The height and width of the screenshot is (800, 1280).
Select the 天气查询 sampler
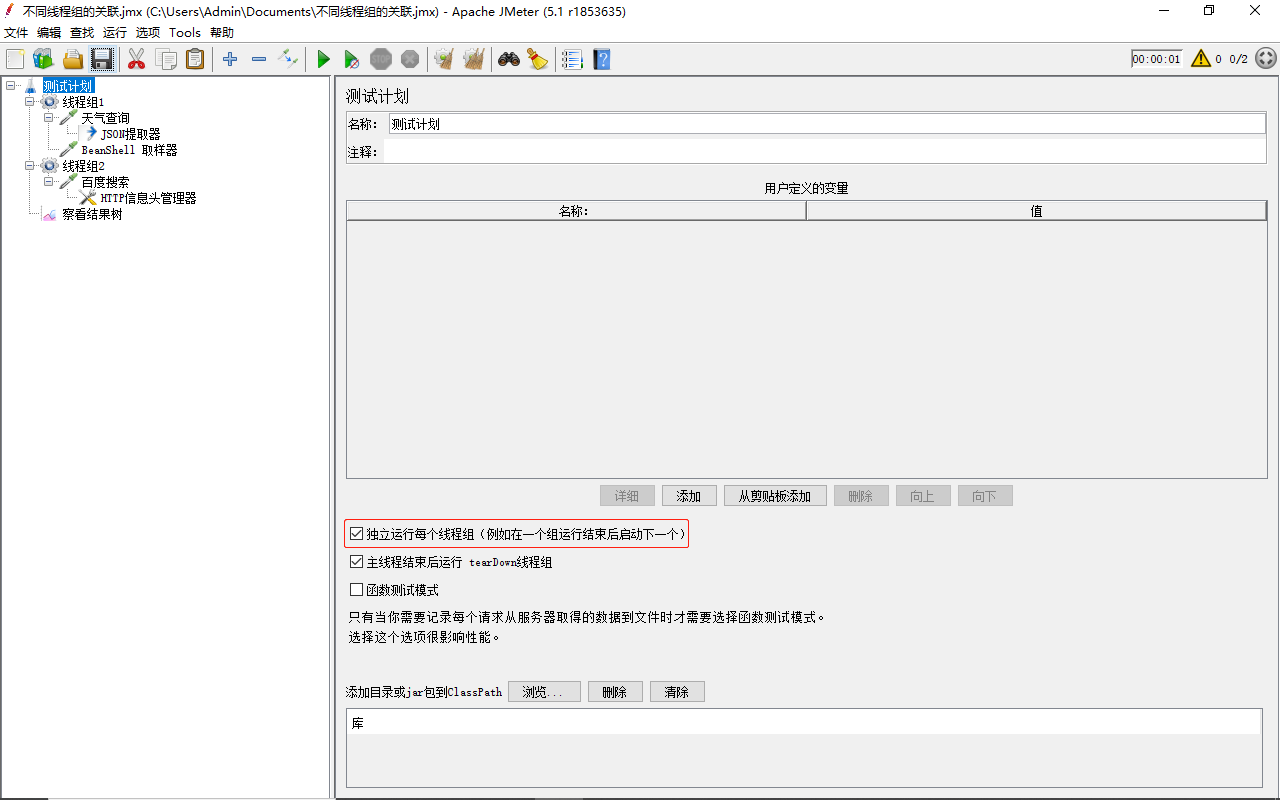coord(105,118)
